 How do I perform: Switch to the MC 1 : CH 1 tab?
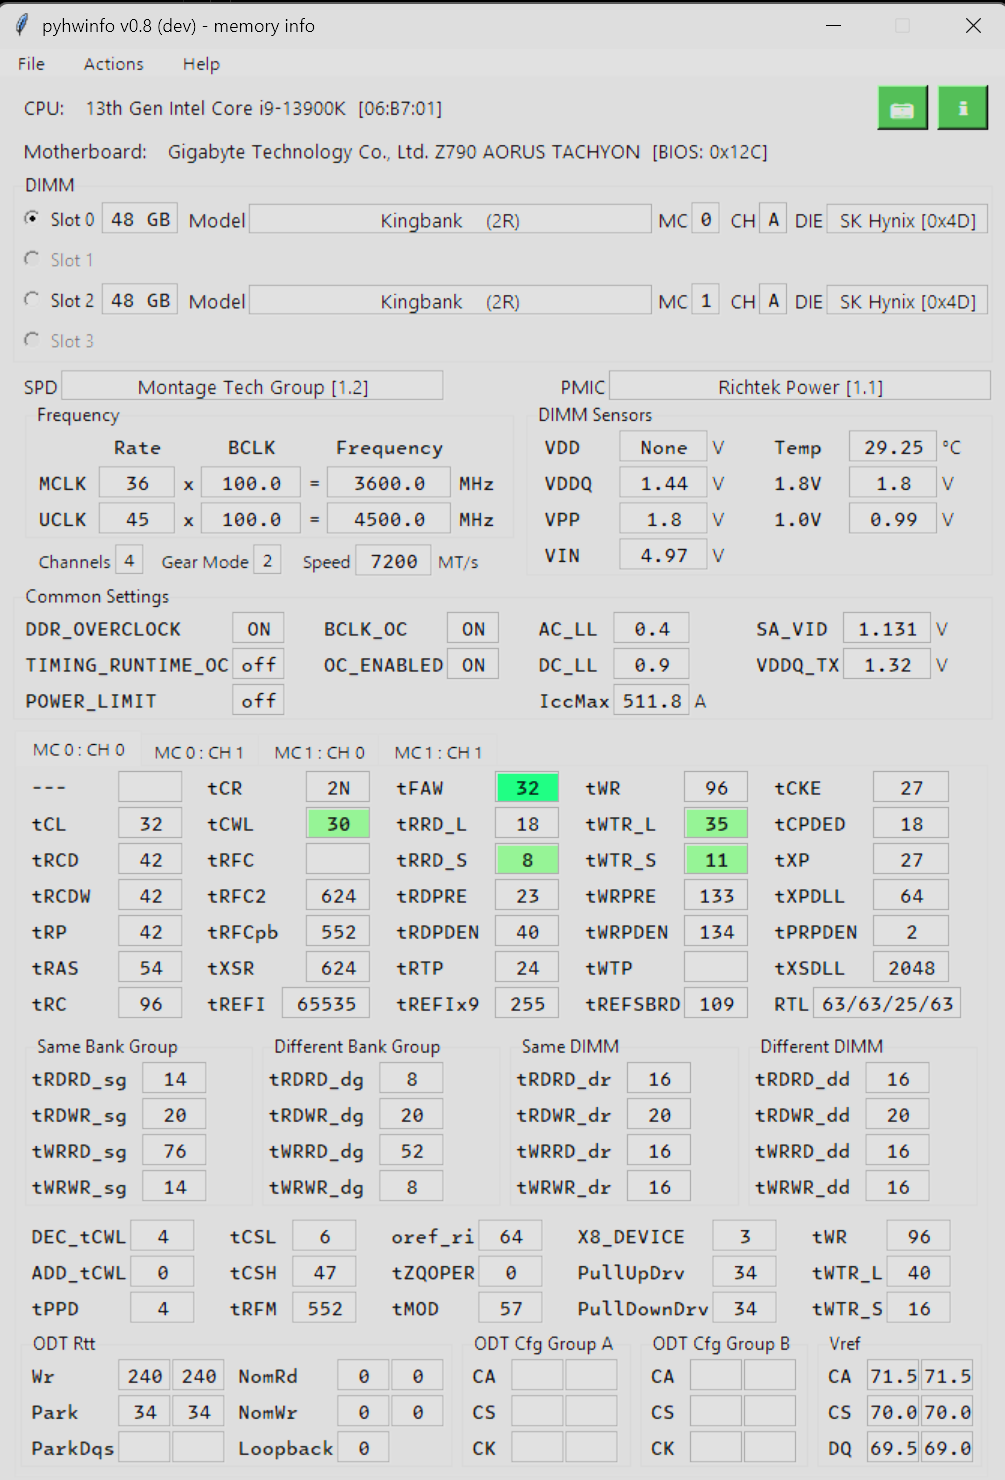[x=439, y=752]
